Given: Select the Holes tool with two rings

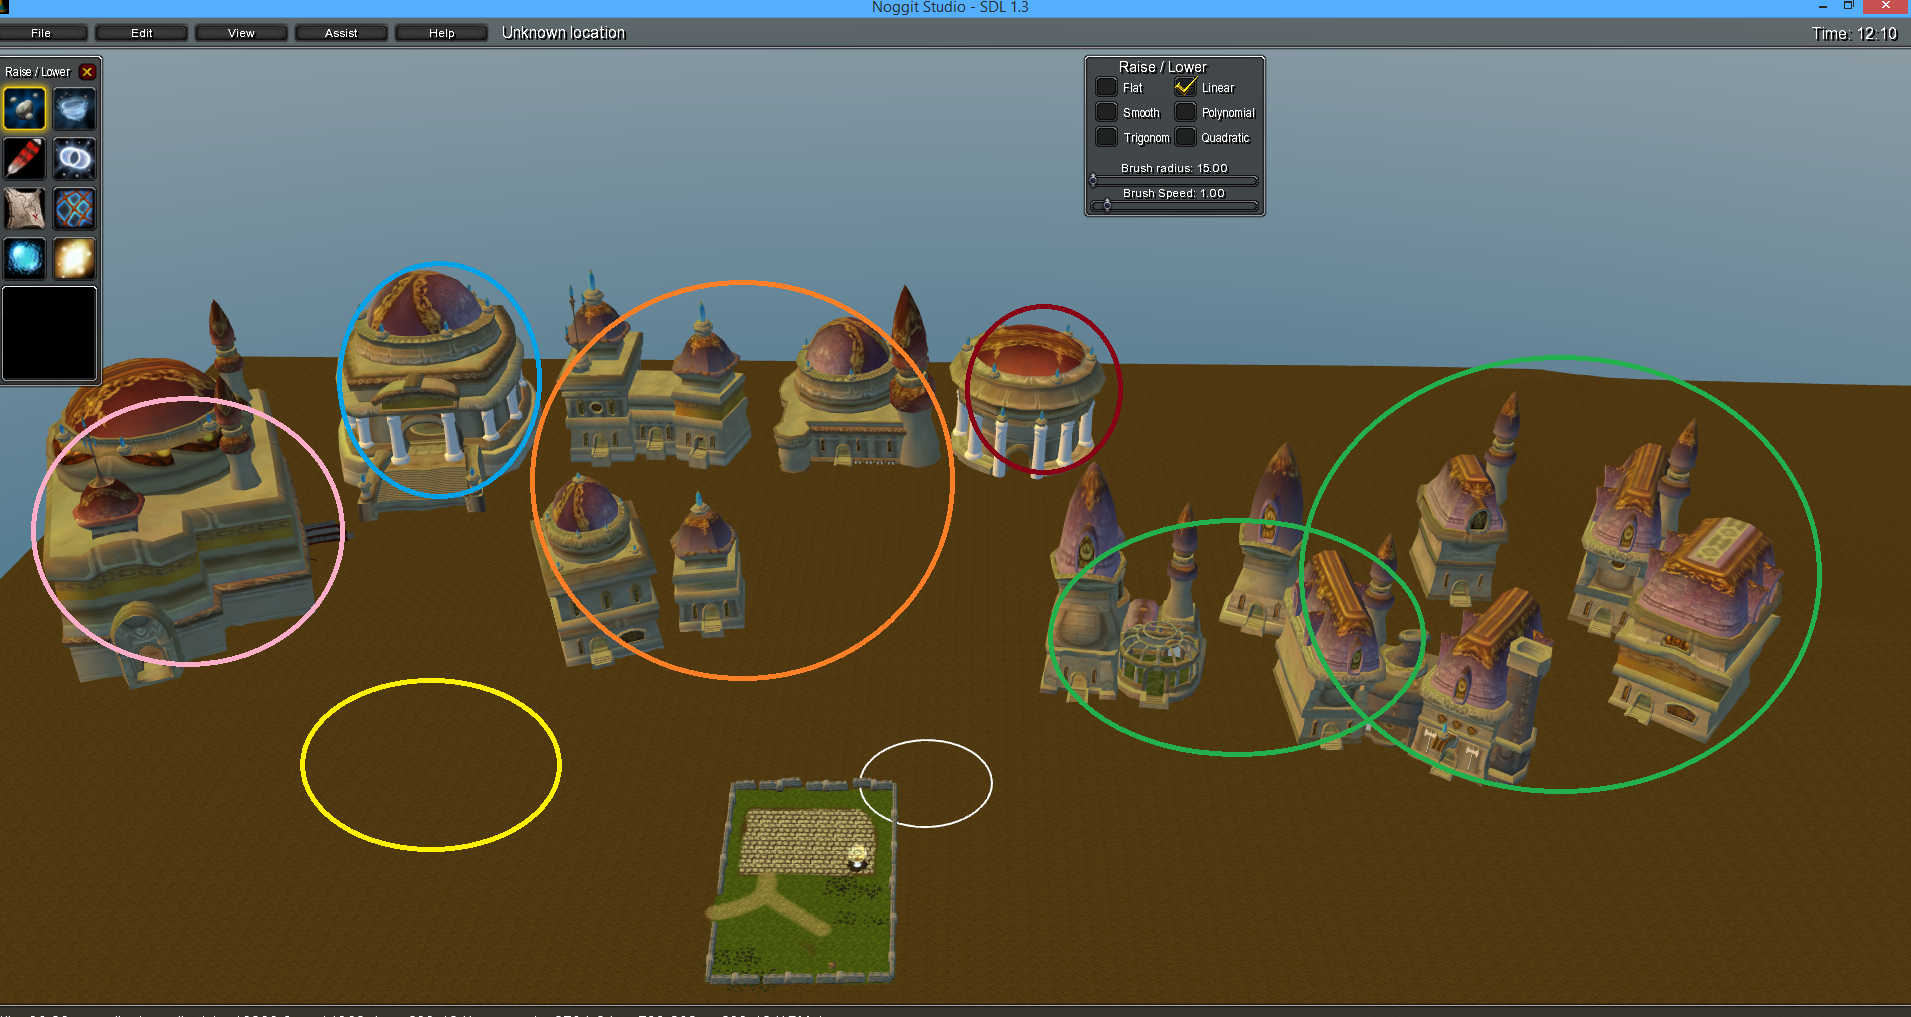Looking at the screenshot, I should (75, 159).
